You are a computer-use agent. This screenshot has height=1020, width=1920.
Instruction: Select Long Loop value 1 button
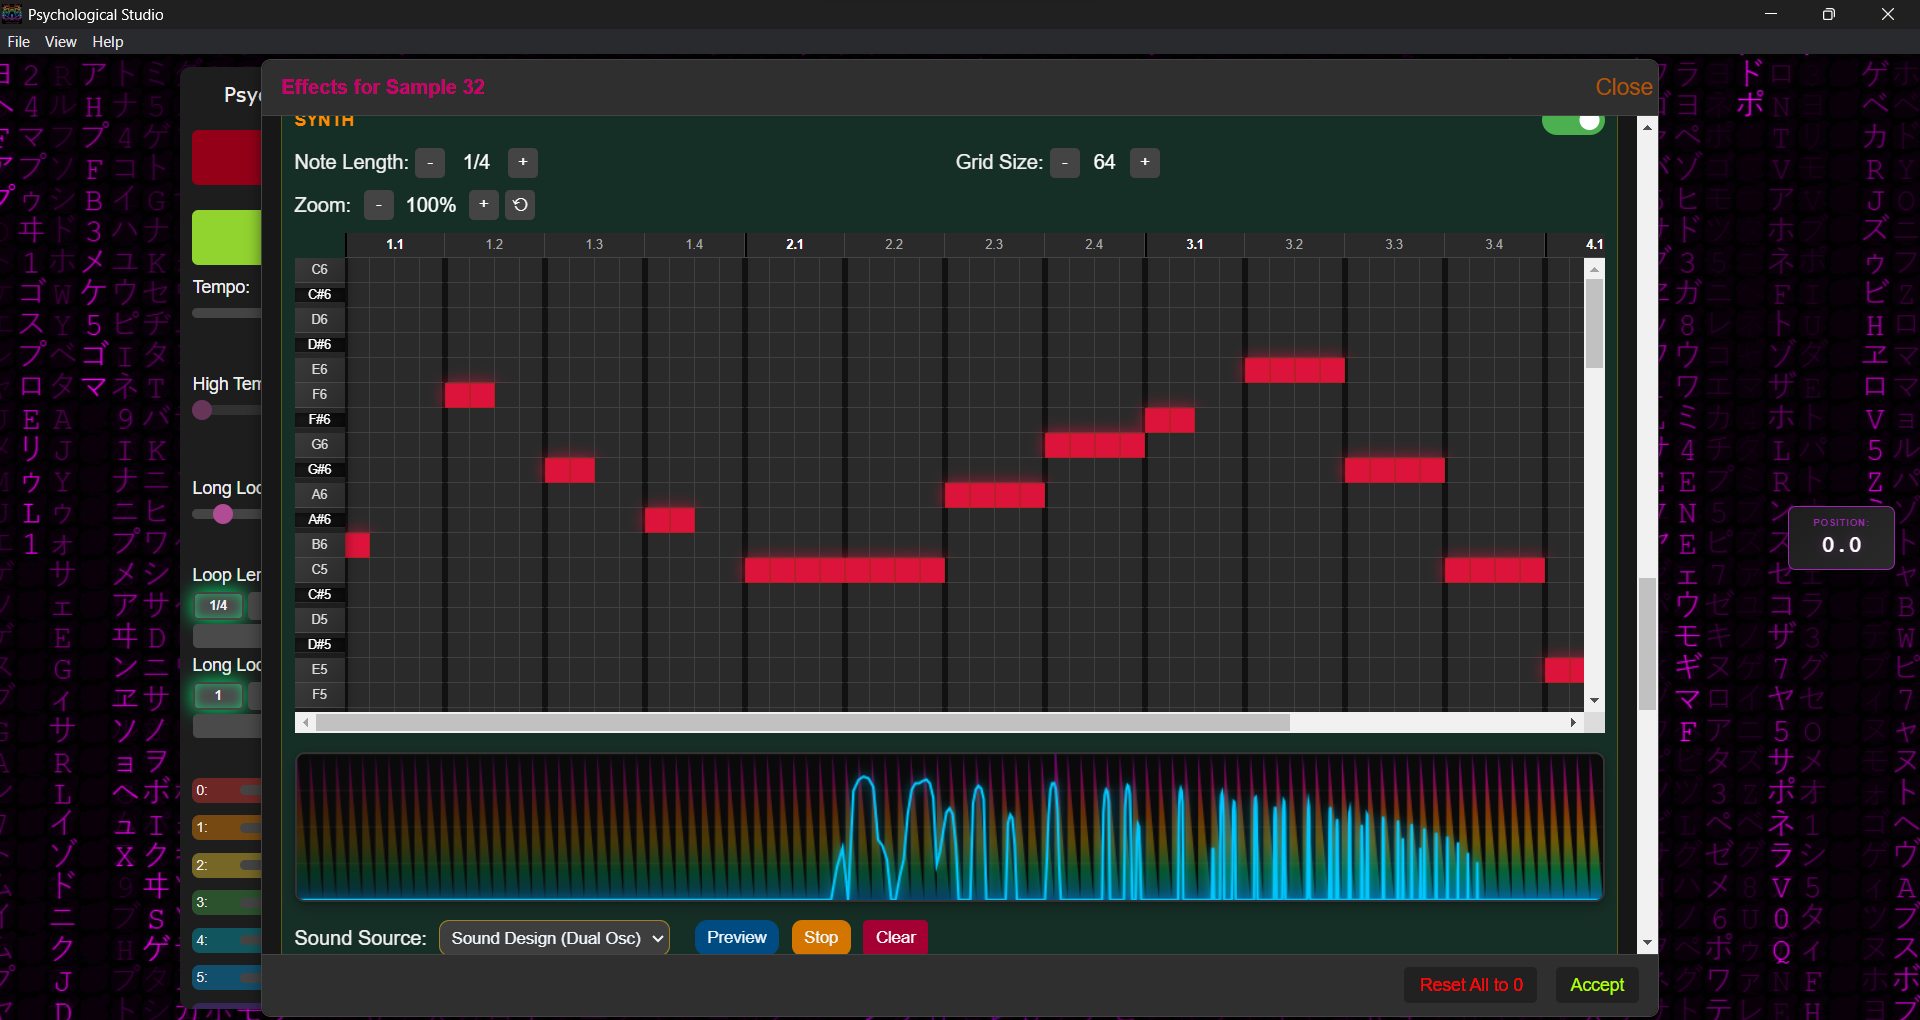click(218, 696)
